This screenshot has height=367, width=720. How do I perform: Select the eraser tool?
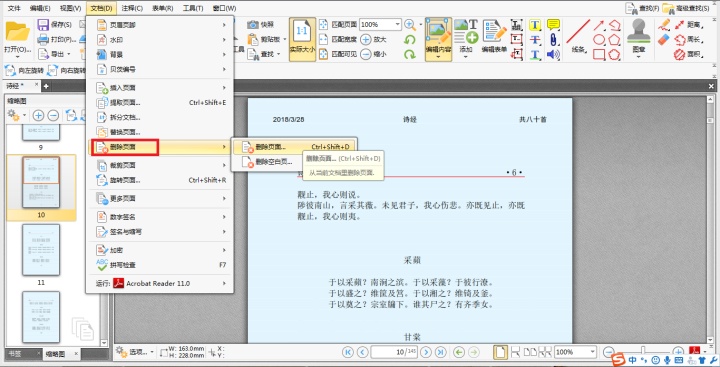tap(664, 40)
